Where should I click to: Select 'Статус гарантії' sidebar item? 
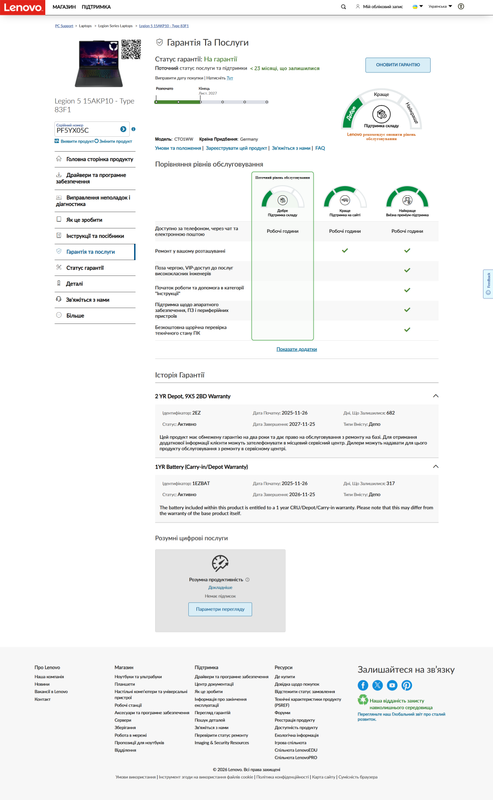(95, 268)
